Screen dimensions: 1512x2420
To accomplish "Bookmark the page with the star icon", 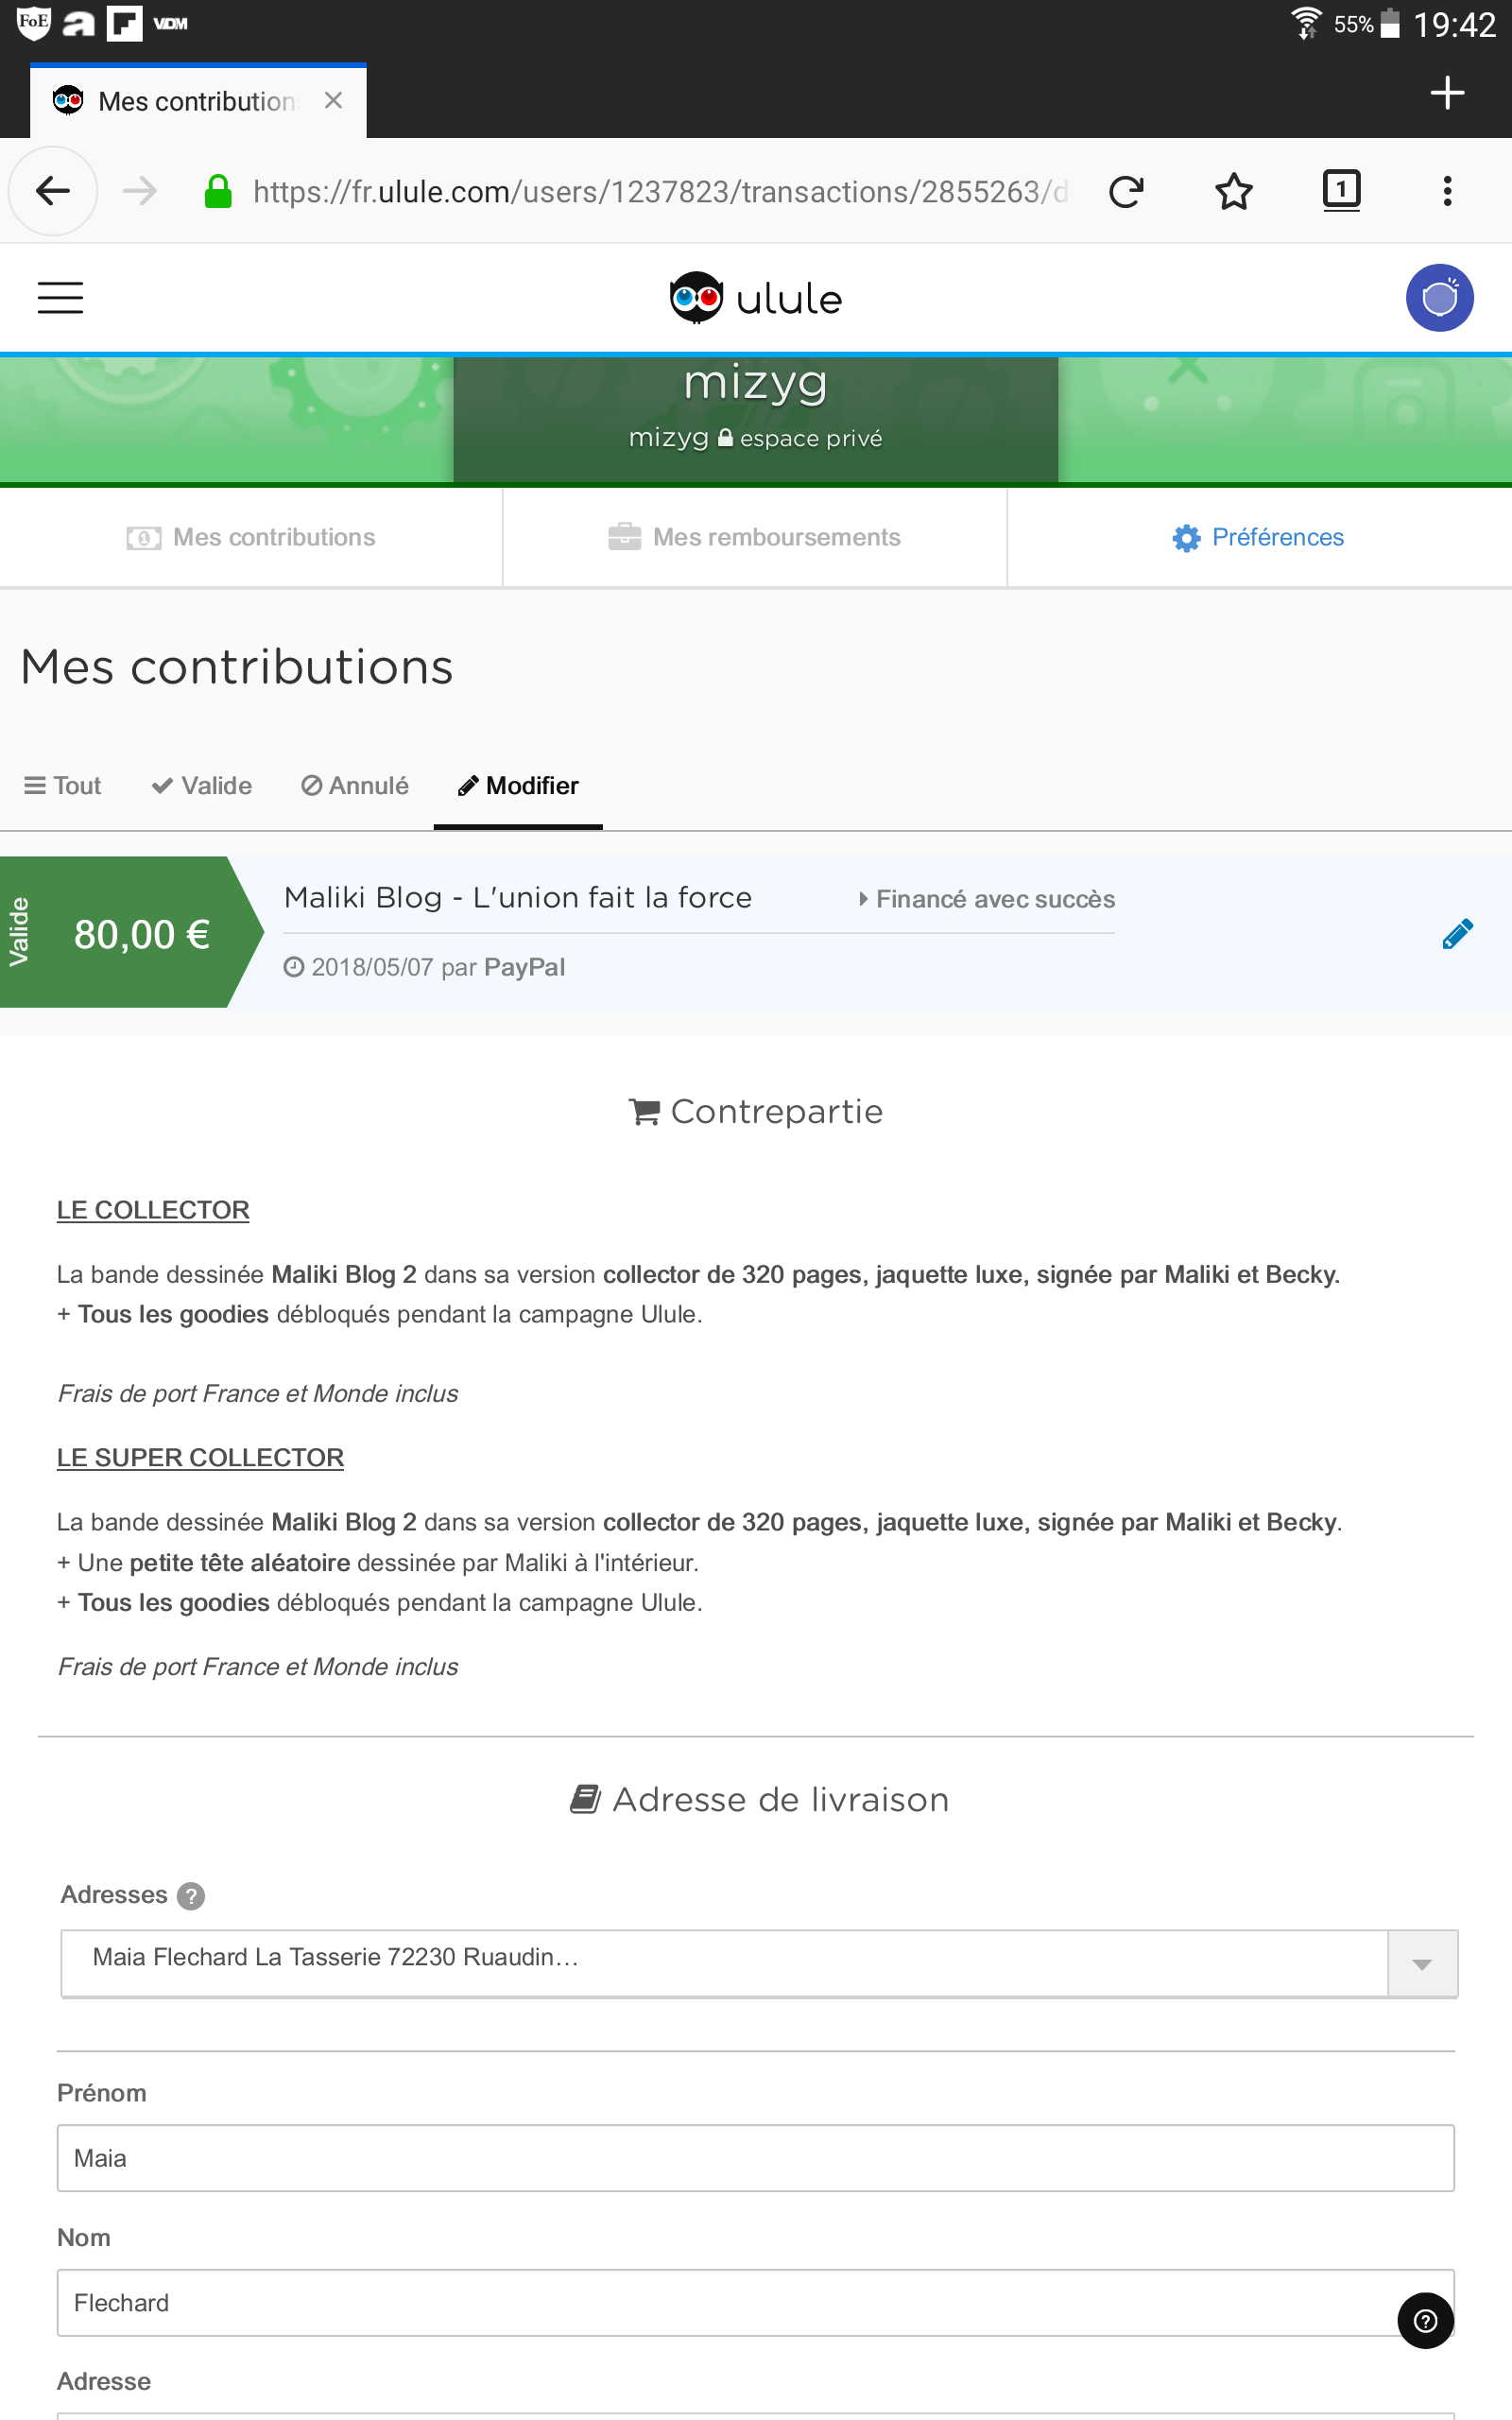I will 1233,191.
